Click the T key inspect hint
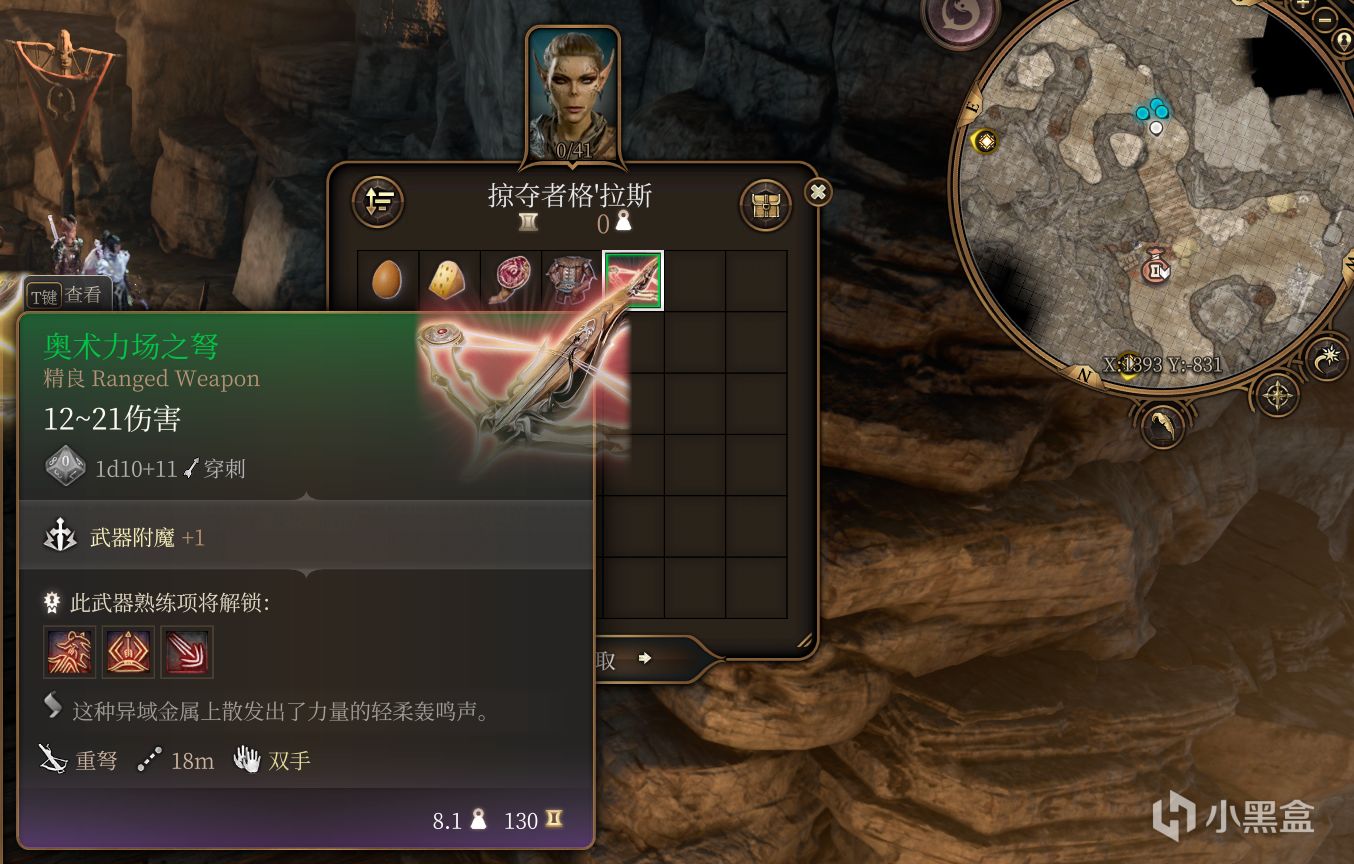Image resolution: width=1354 pixels, height=864 pixels. coord(67,294)
